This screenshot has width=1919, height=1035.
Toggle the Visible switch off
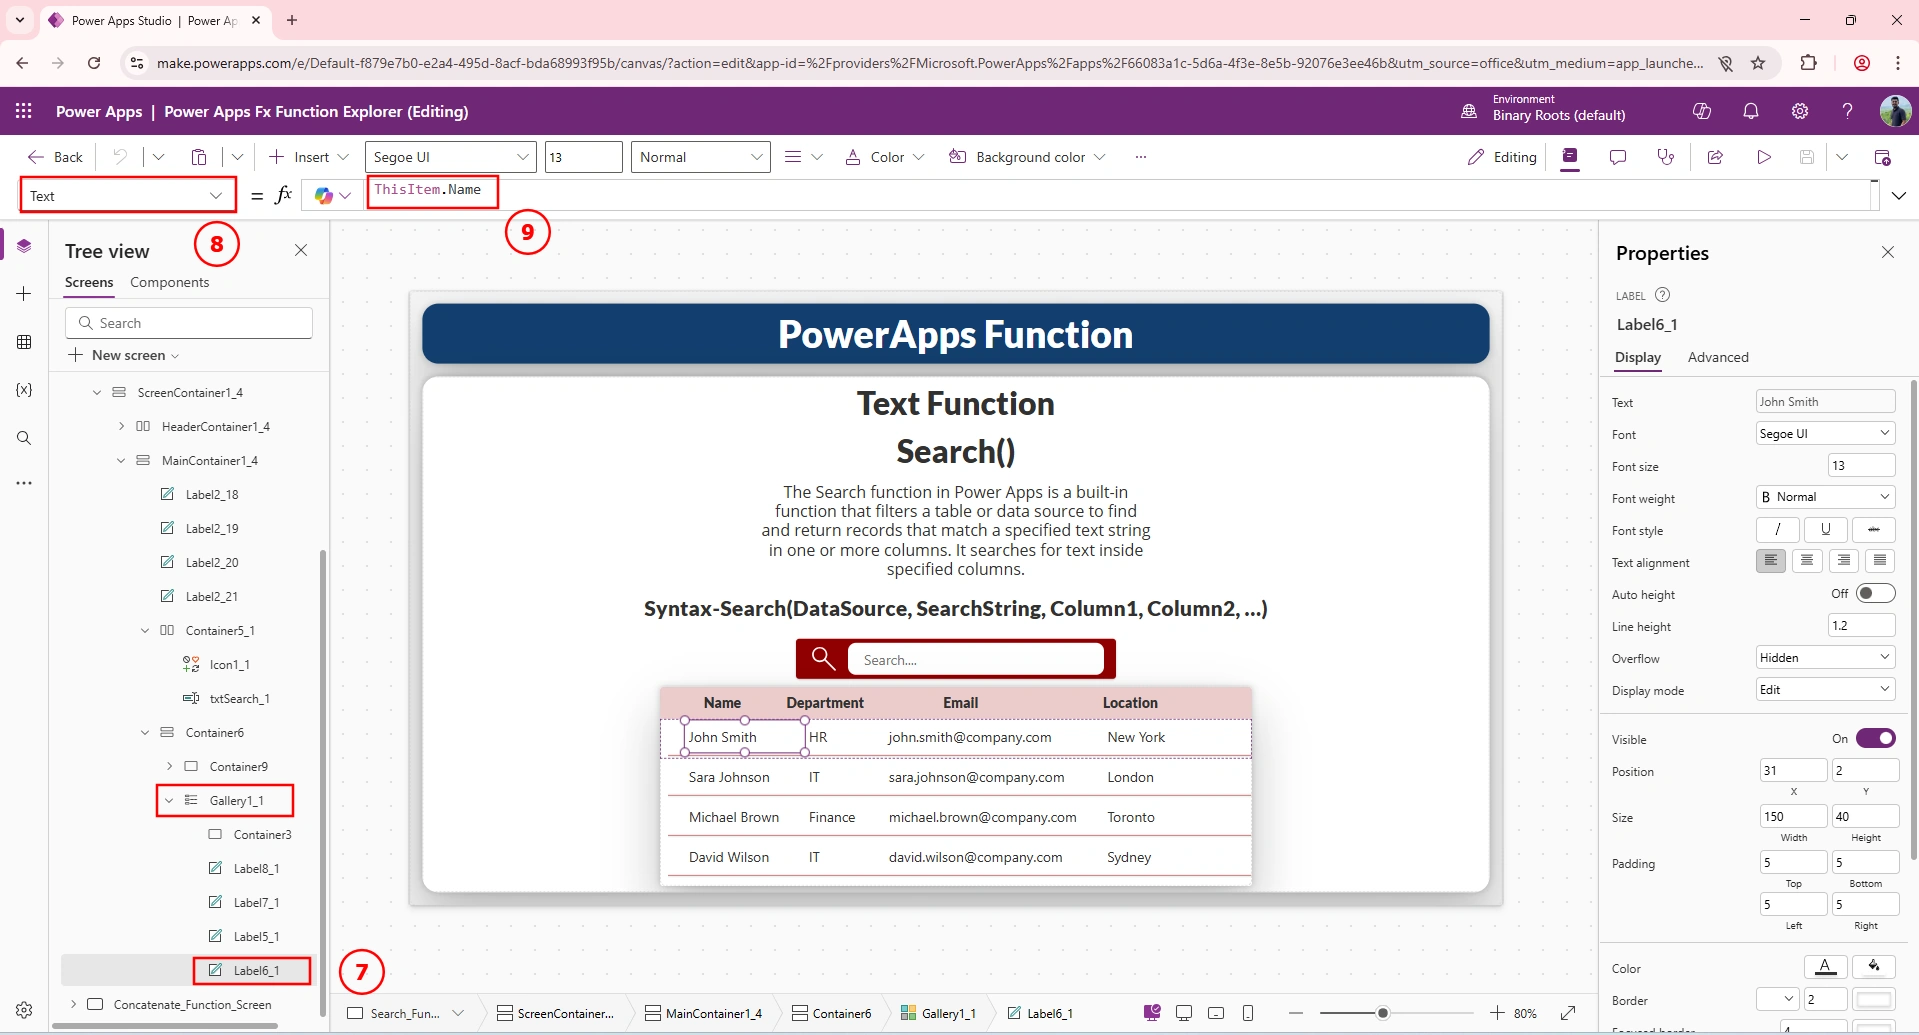coord(1875,739)
